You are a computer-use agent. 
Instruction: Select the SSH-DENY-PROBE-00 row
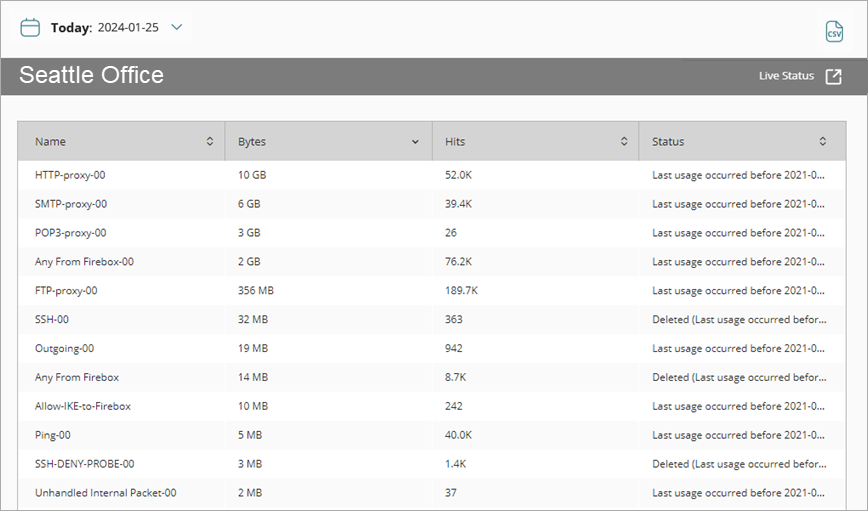click(85, 465)
